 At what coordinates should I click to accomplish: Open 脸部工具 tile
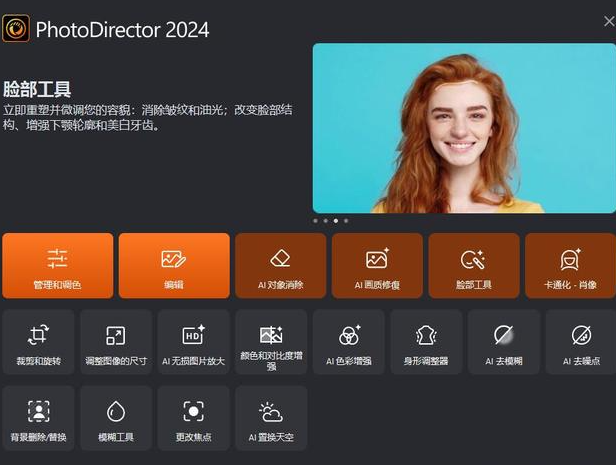tap(474, 266)
